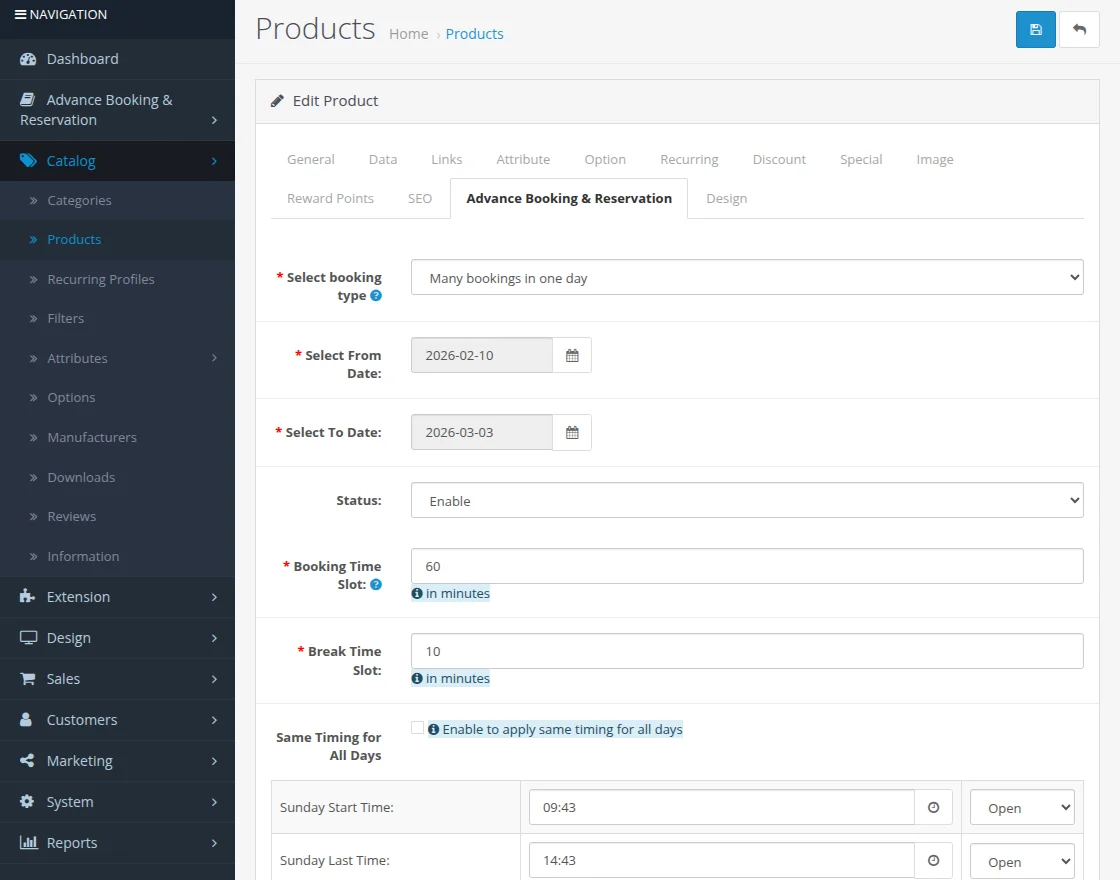1120x880 pixels.
Task: Switch to the Discount tab
Action: click(x=779, y=159)
